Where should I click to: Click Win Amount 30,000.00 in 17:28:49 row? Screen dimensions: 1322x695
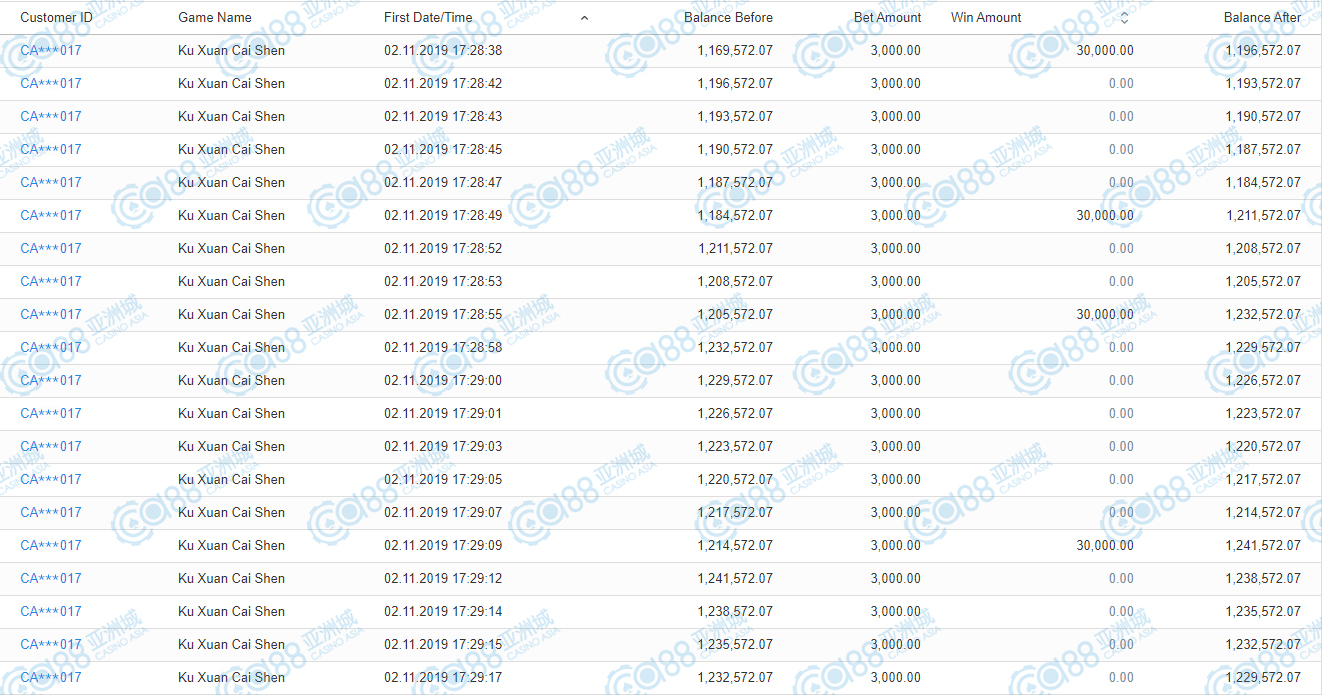coord(1105,215)
